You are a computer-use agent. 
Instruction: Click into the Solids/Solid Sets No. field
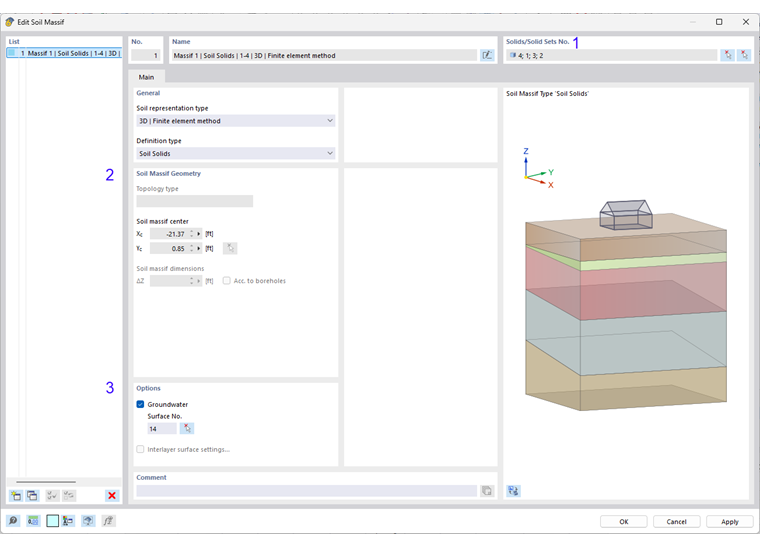pyautogui.click(x=611, y=55)
